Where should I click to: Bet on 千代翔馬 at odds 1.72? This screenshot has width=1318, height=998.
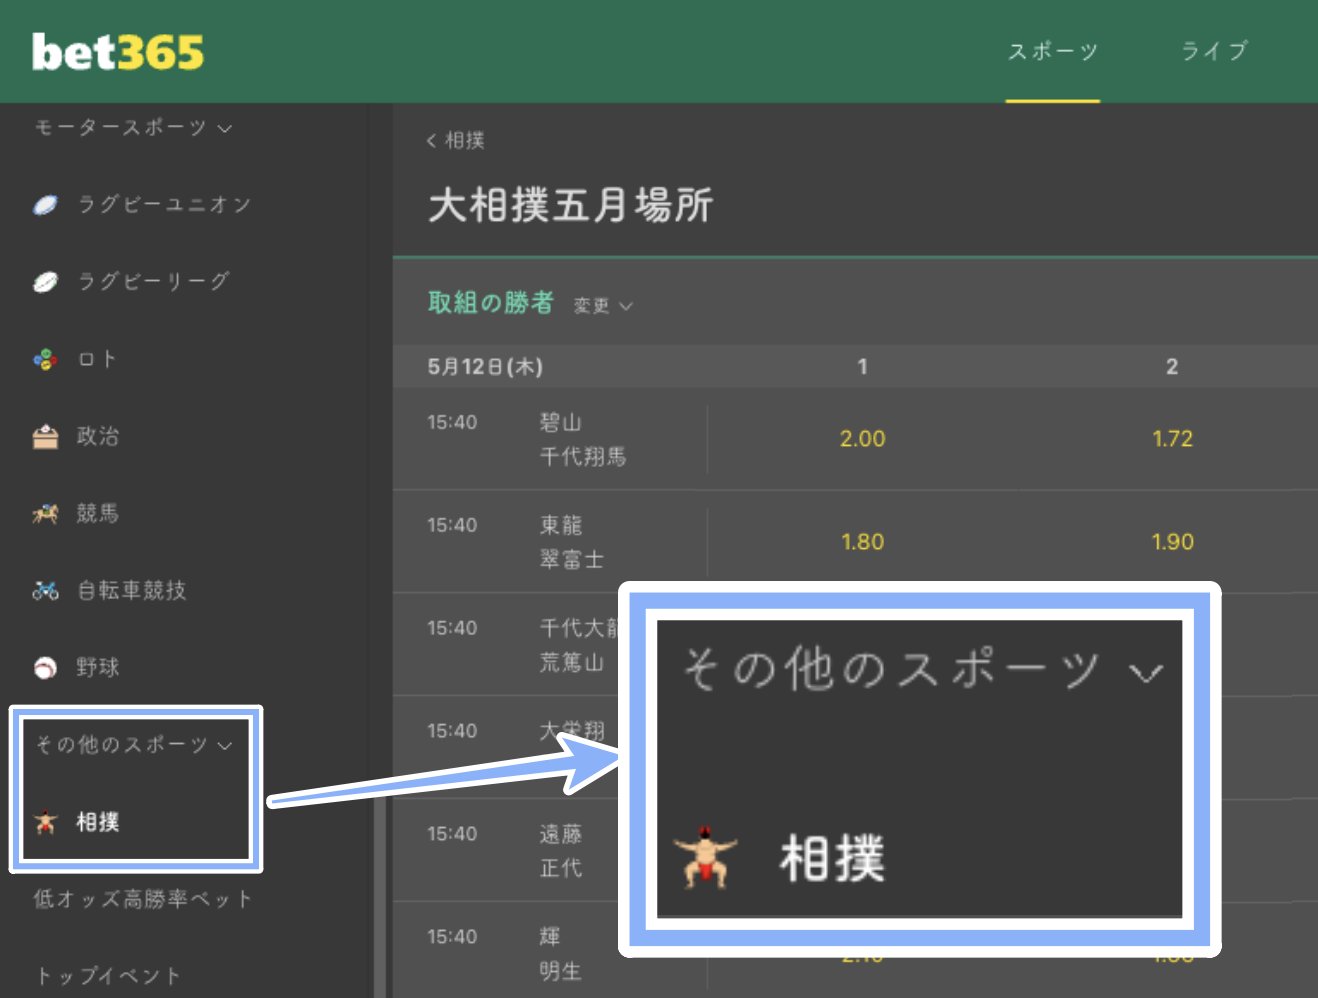pyautogui.click(x=1172, y=439)
